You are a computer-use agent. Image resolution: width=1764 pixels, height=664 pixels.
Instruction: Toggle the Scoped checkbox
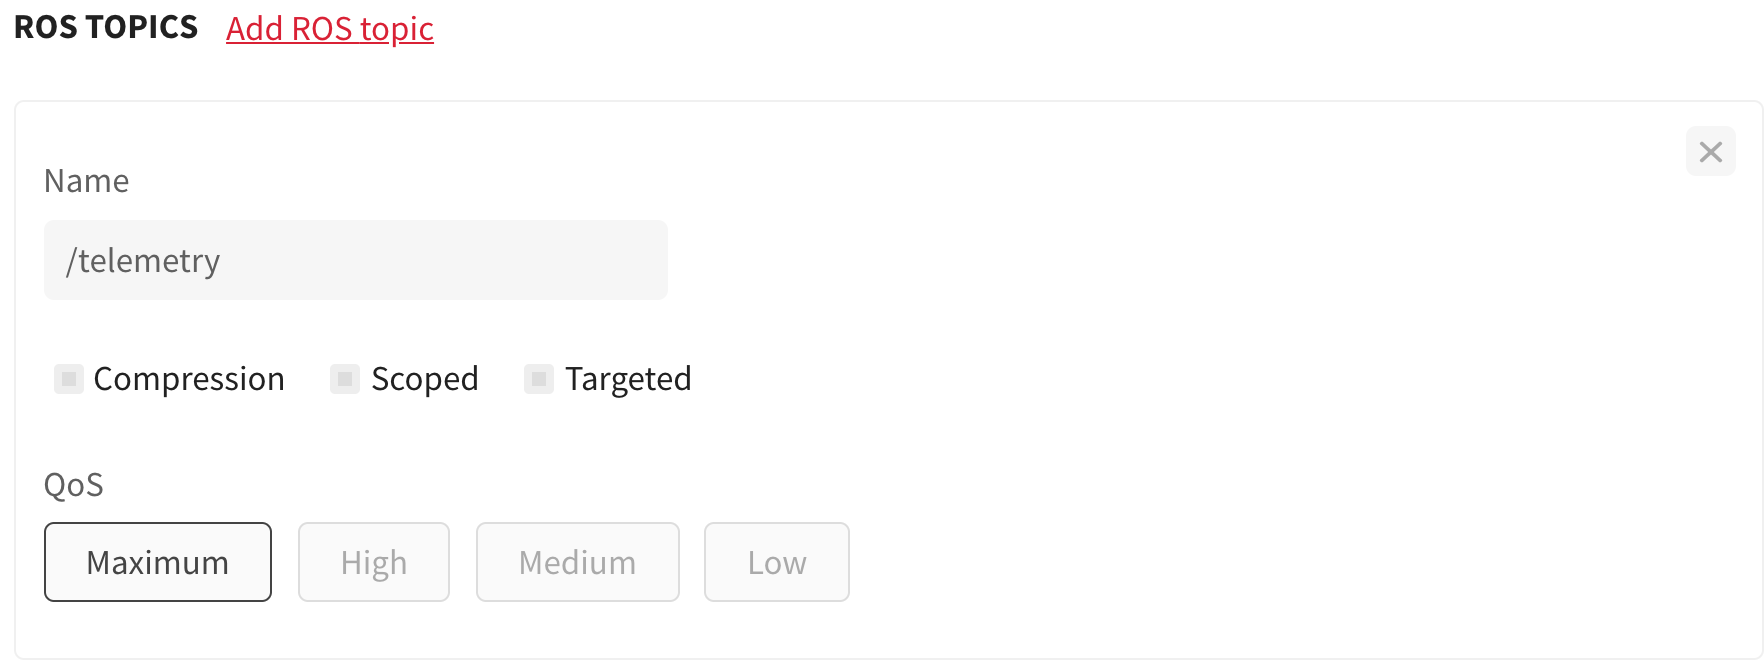pyautogui.click(x=345, y=379)
